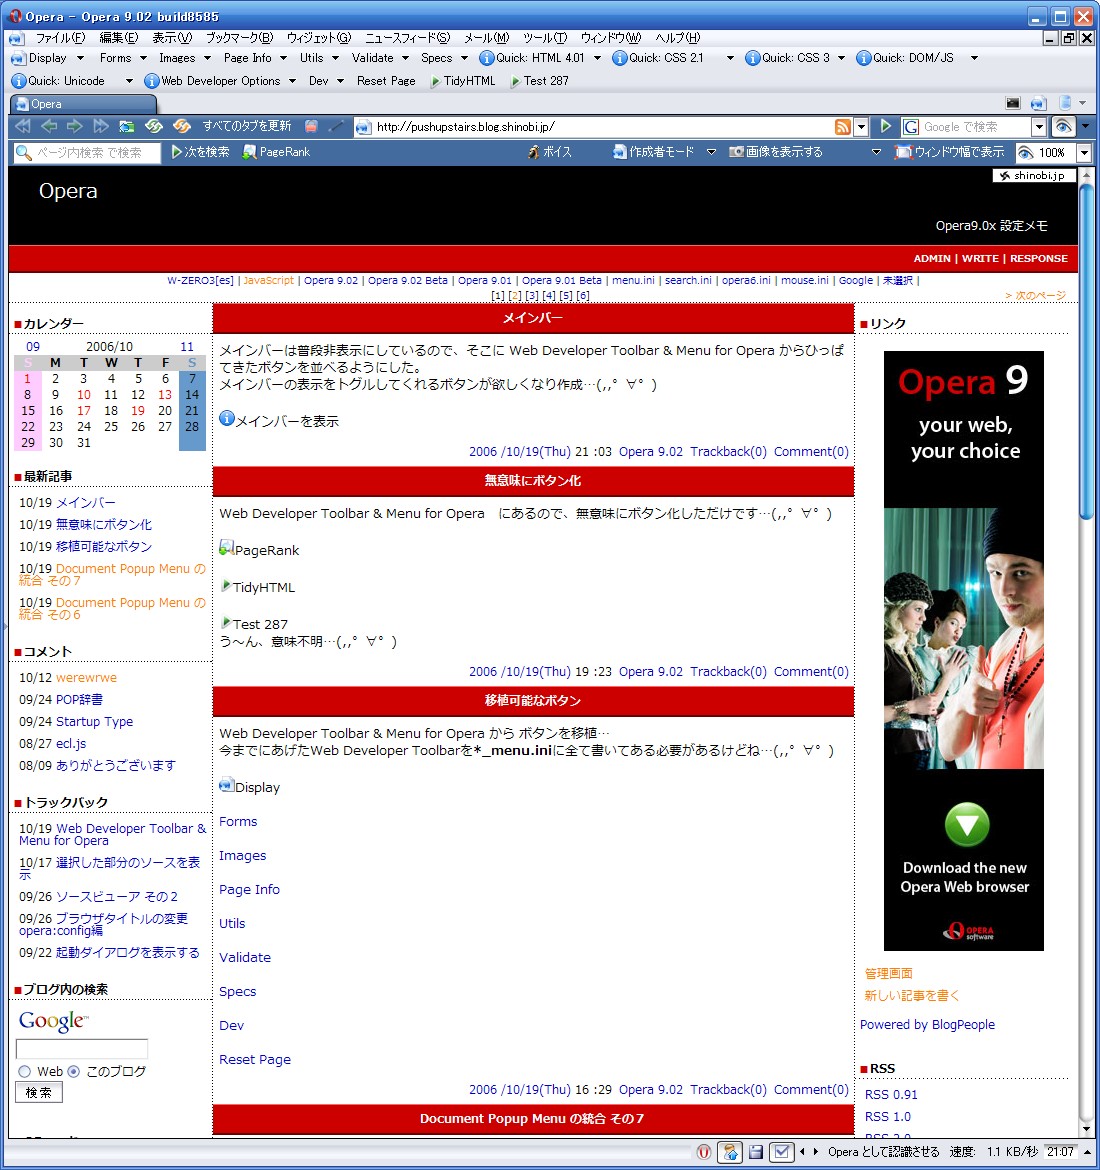Click the mail checkmark icon in status bar
The width and height of the screenshot is (1100, 1170).
pyautogui.click(x=781, y=1151)
